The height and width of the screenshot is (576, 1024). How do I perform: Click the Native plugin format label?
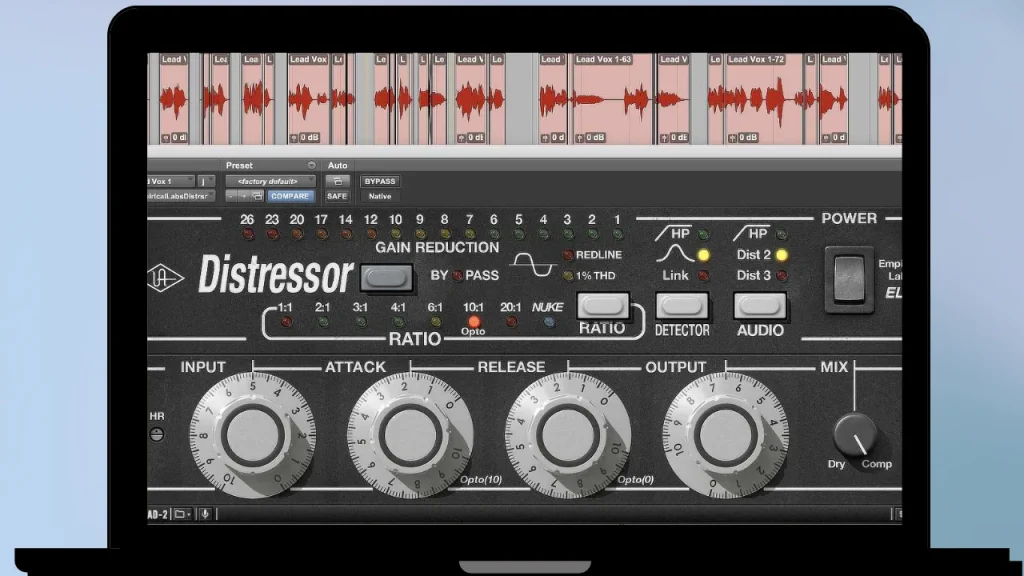click(379, 196)
